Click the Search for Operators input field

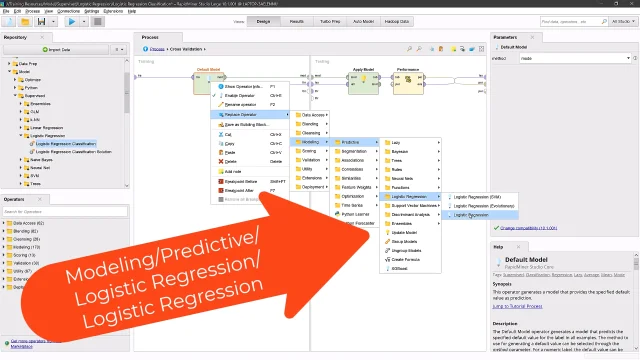click(x=65, y=211)
